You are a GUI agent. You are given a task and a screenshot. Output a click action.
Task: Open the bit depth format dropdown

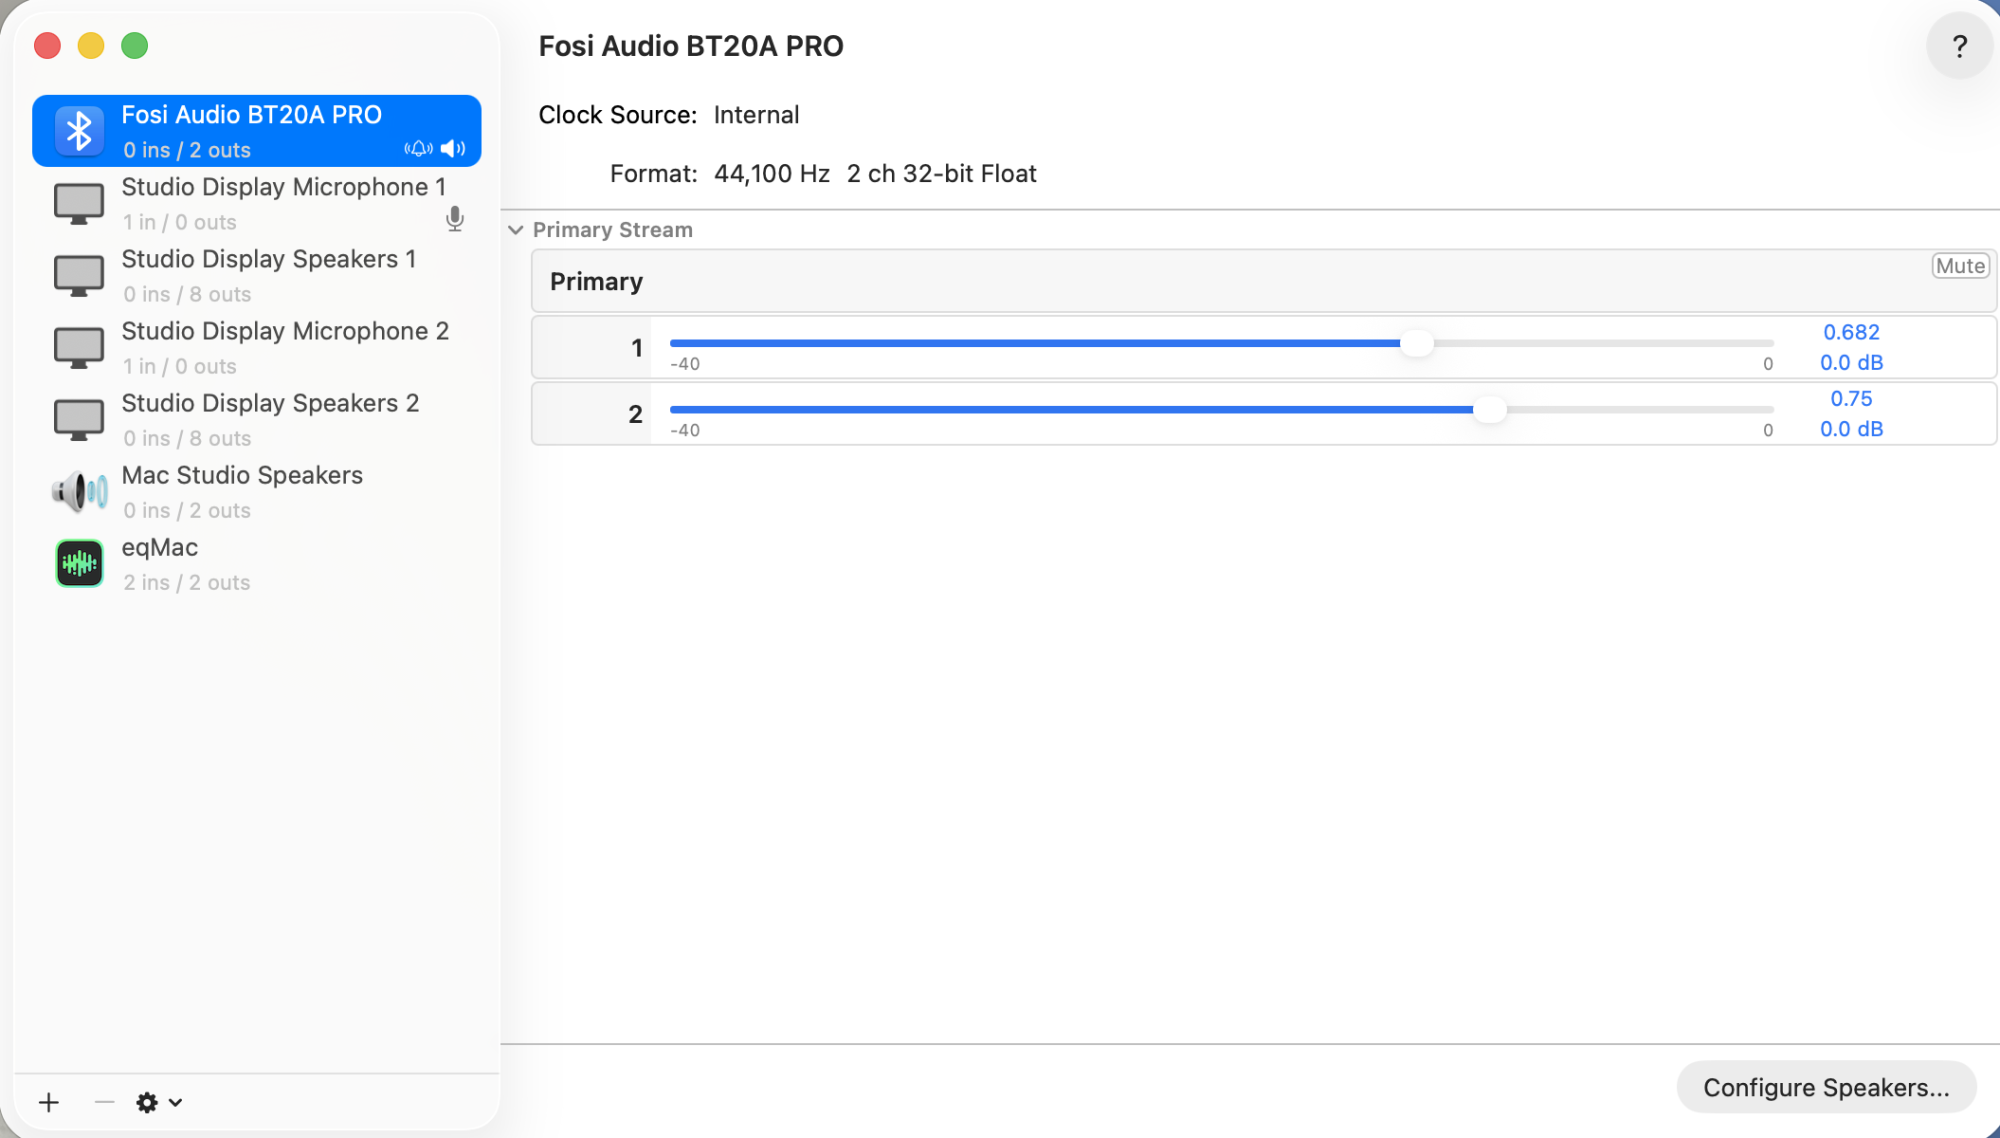(941, 174)
